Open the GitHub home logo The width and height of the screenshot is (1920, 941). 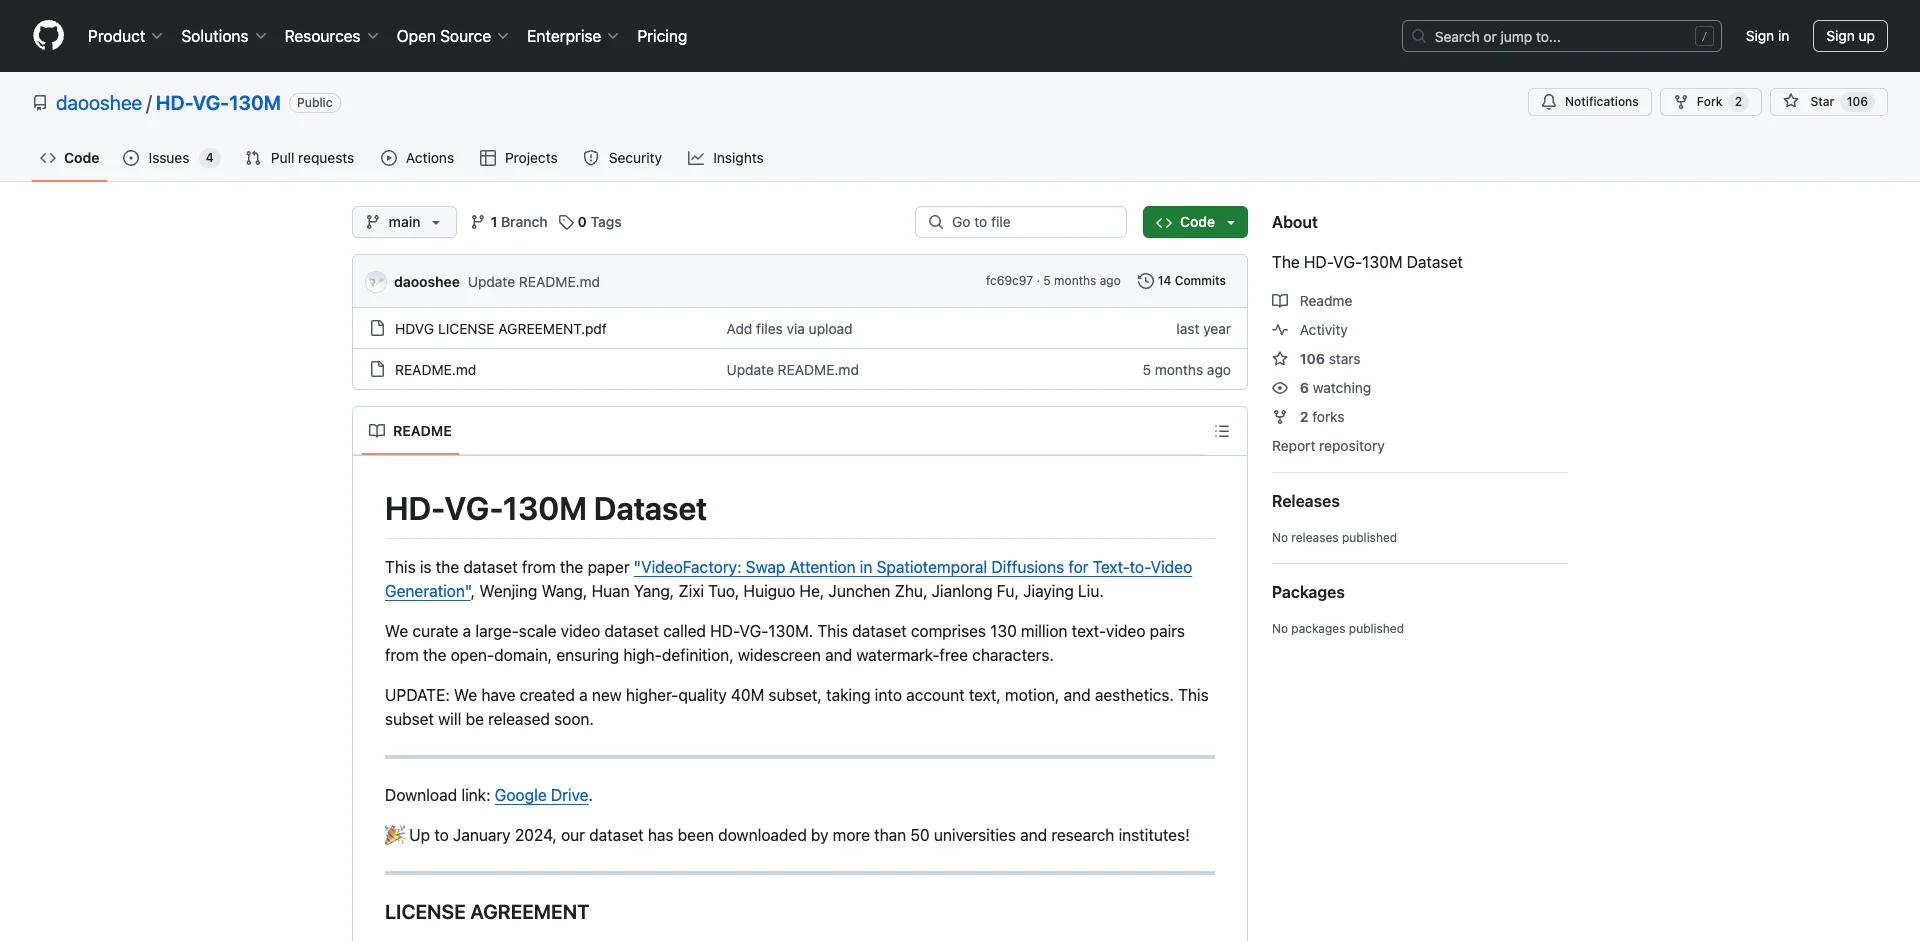pyautogui.click(x=48, y=36)
